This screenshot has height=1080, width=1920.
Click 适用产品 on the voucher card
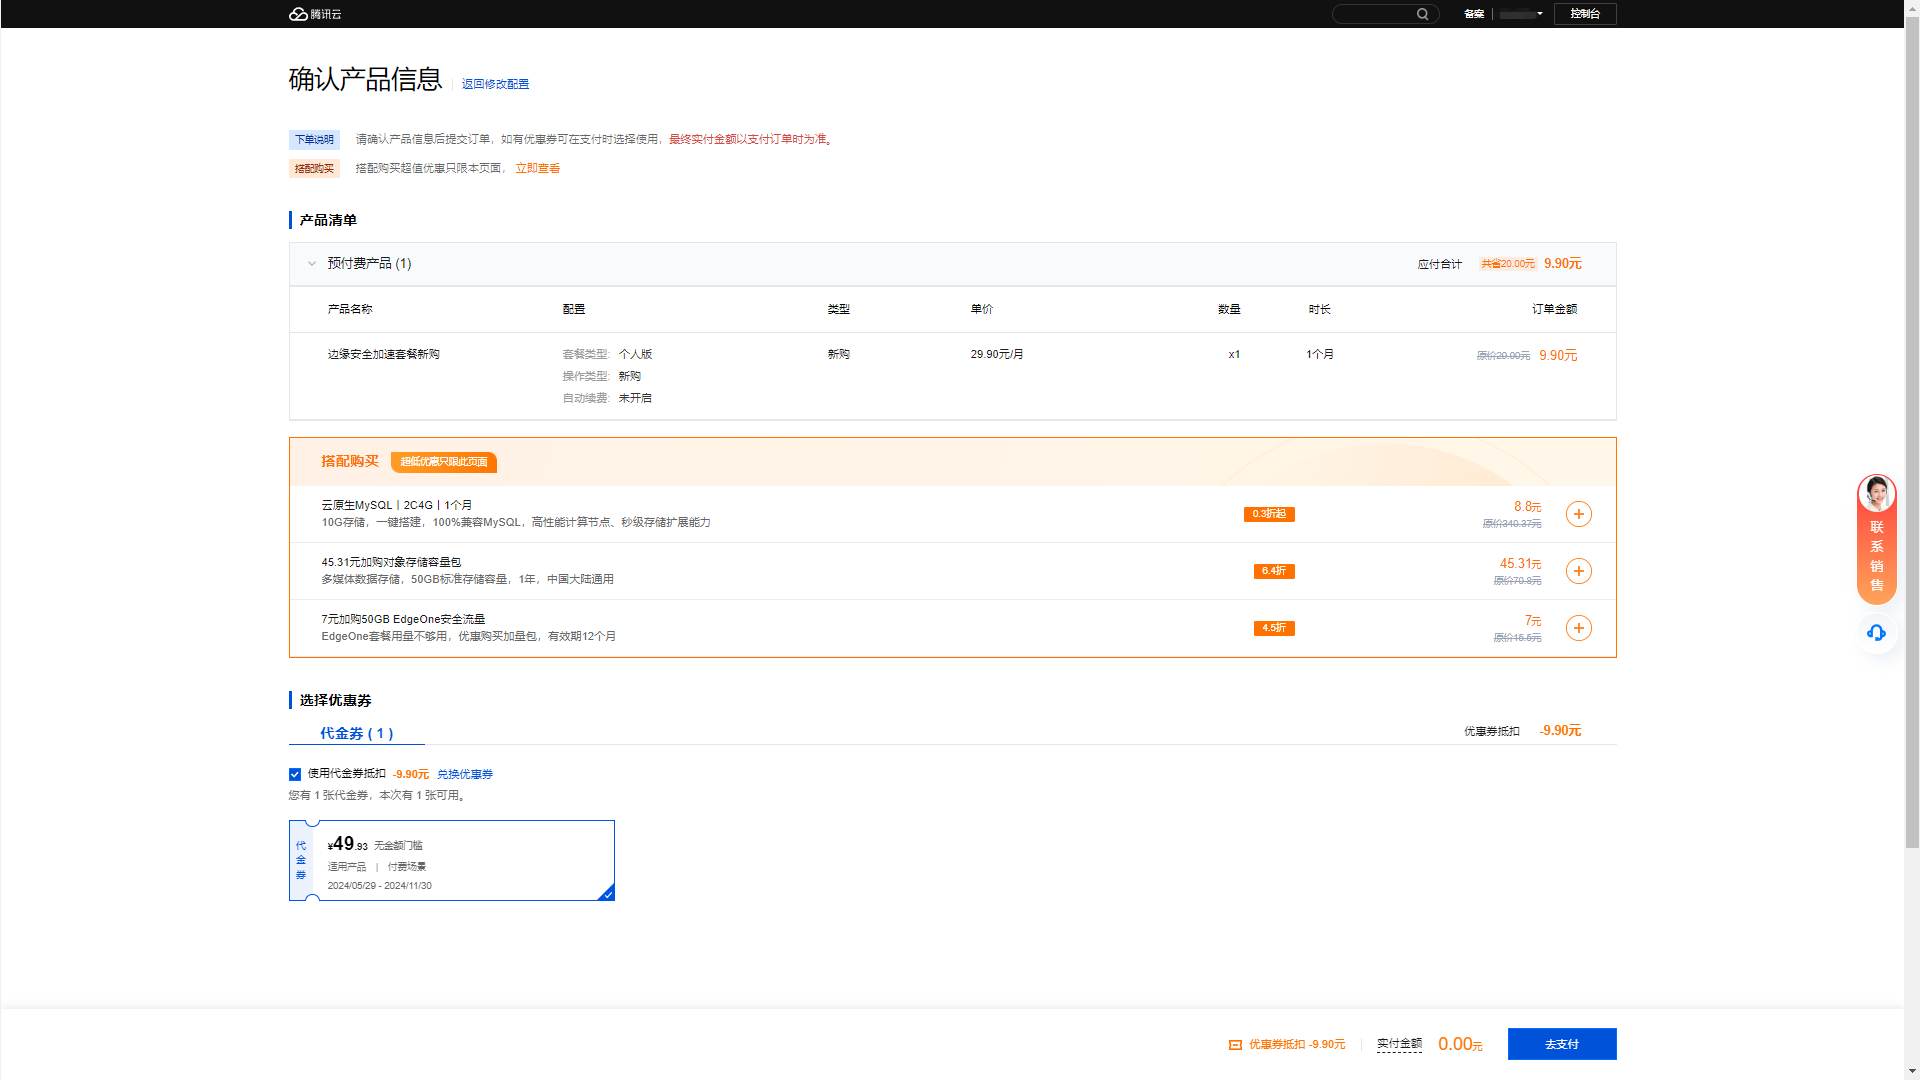347,867
